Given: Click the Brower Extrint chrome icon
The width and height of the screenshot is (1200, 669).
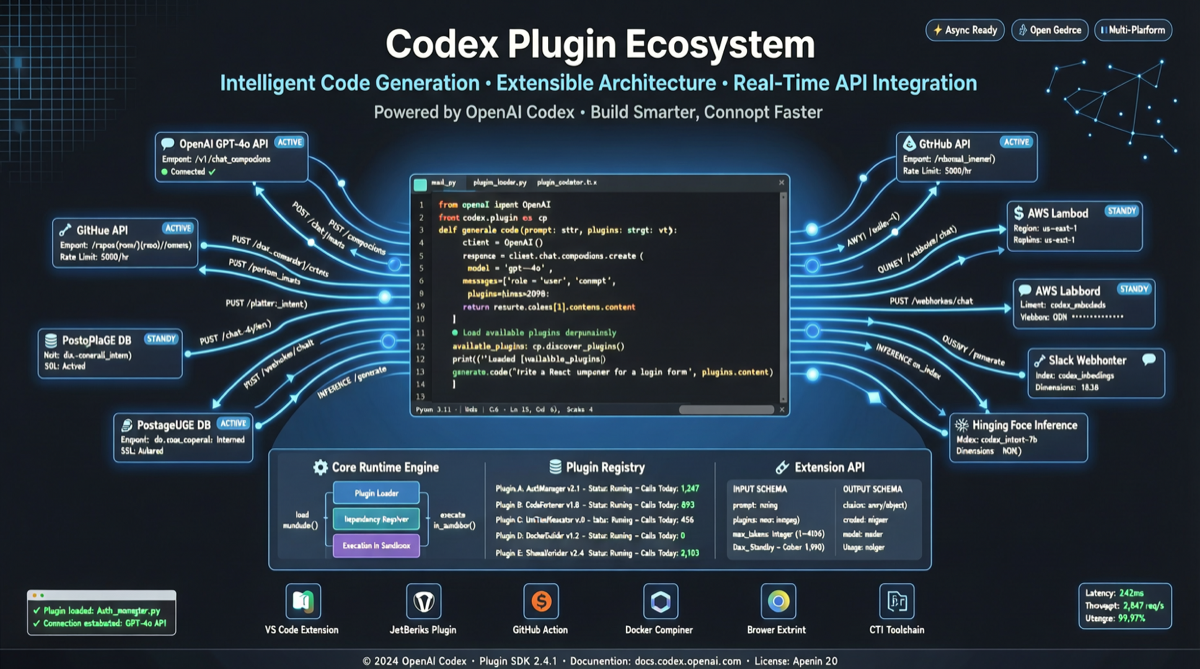Looking at the screenshot, I should (777, 601).
